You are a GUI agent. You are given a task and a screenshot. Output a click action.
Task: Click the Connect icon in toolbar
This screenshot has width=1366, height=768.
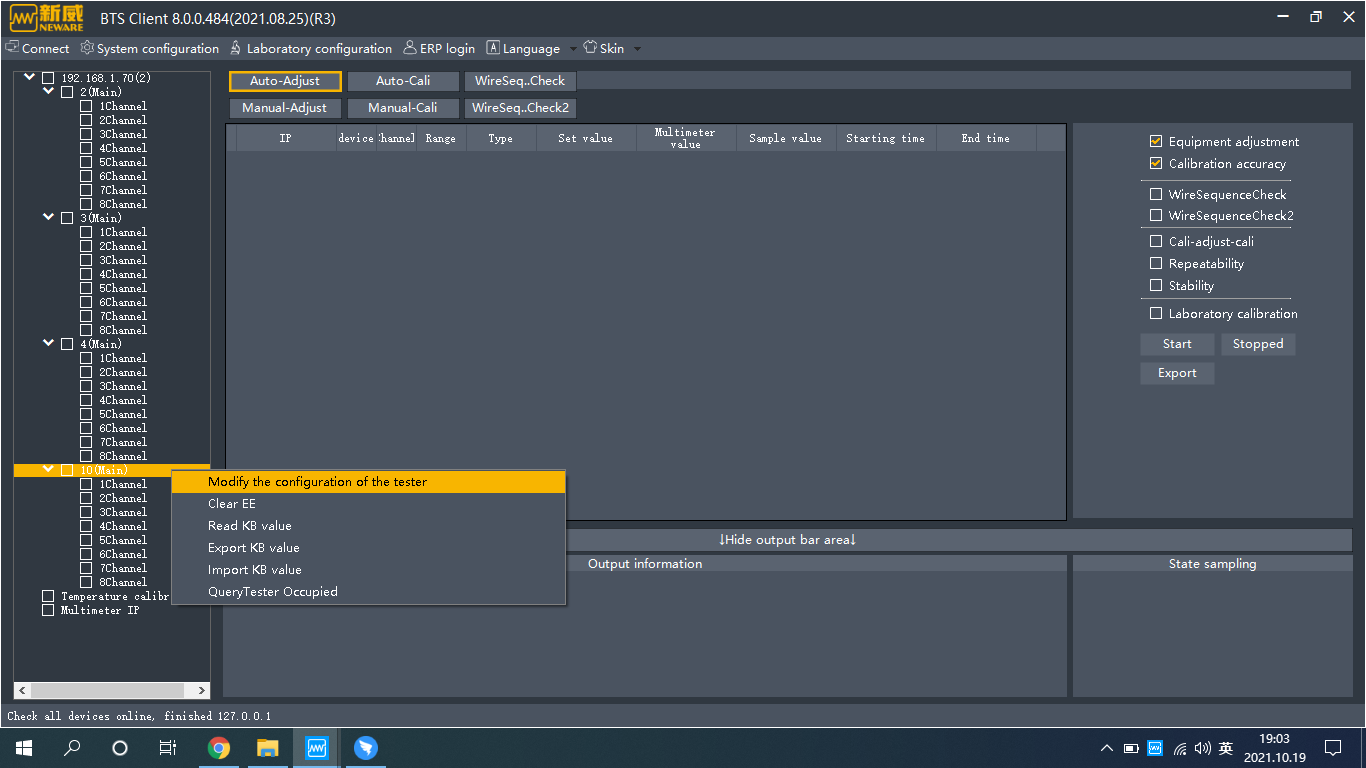click(x=12, y=48)
